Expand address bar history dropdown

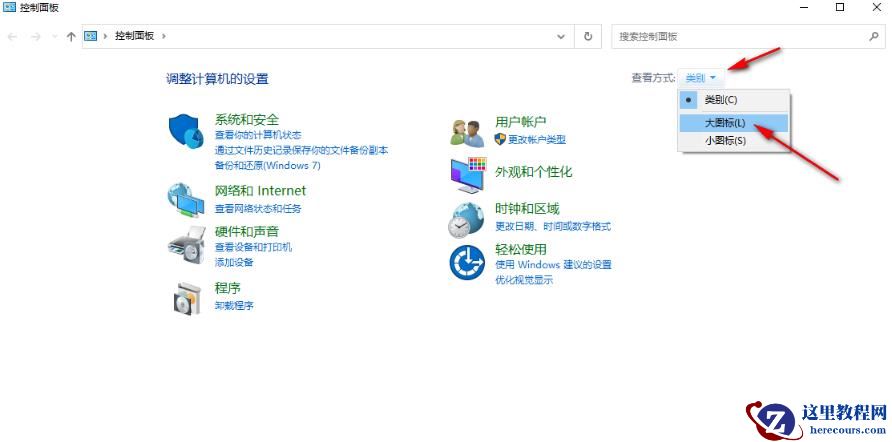(x=561, y=36)
